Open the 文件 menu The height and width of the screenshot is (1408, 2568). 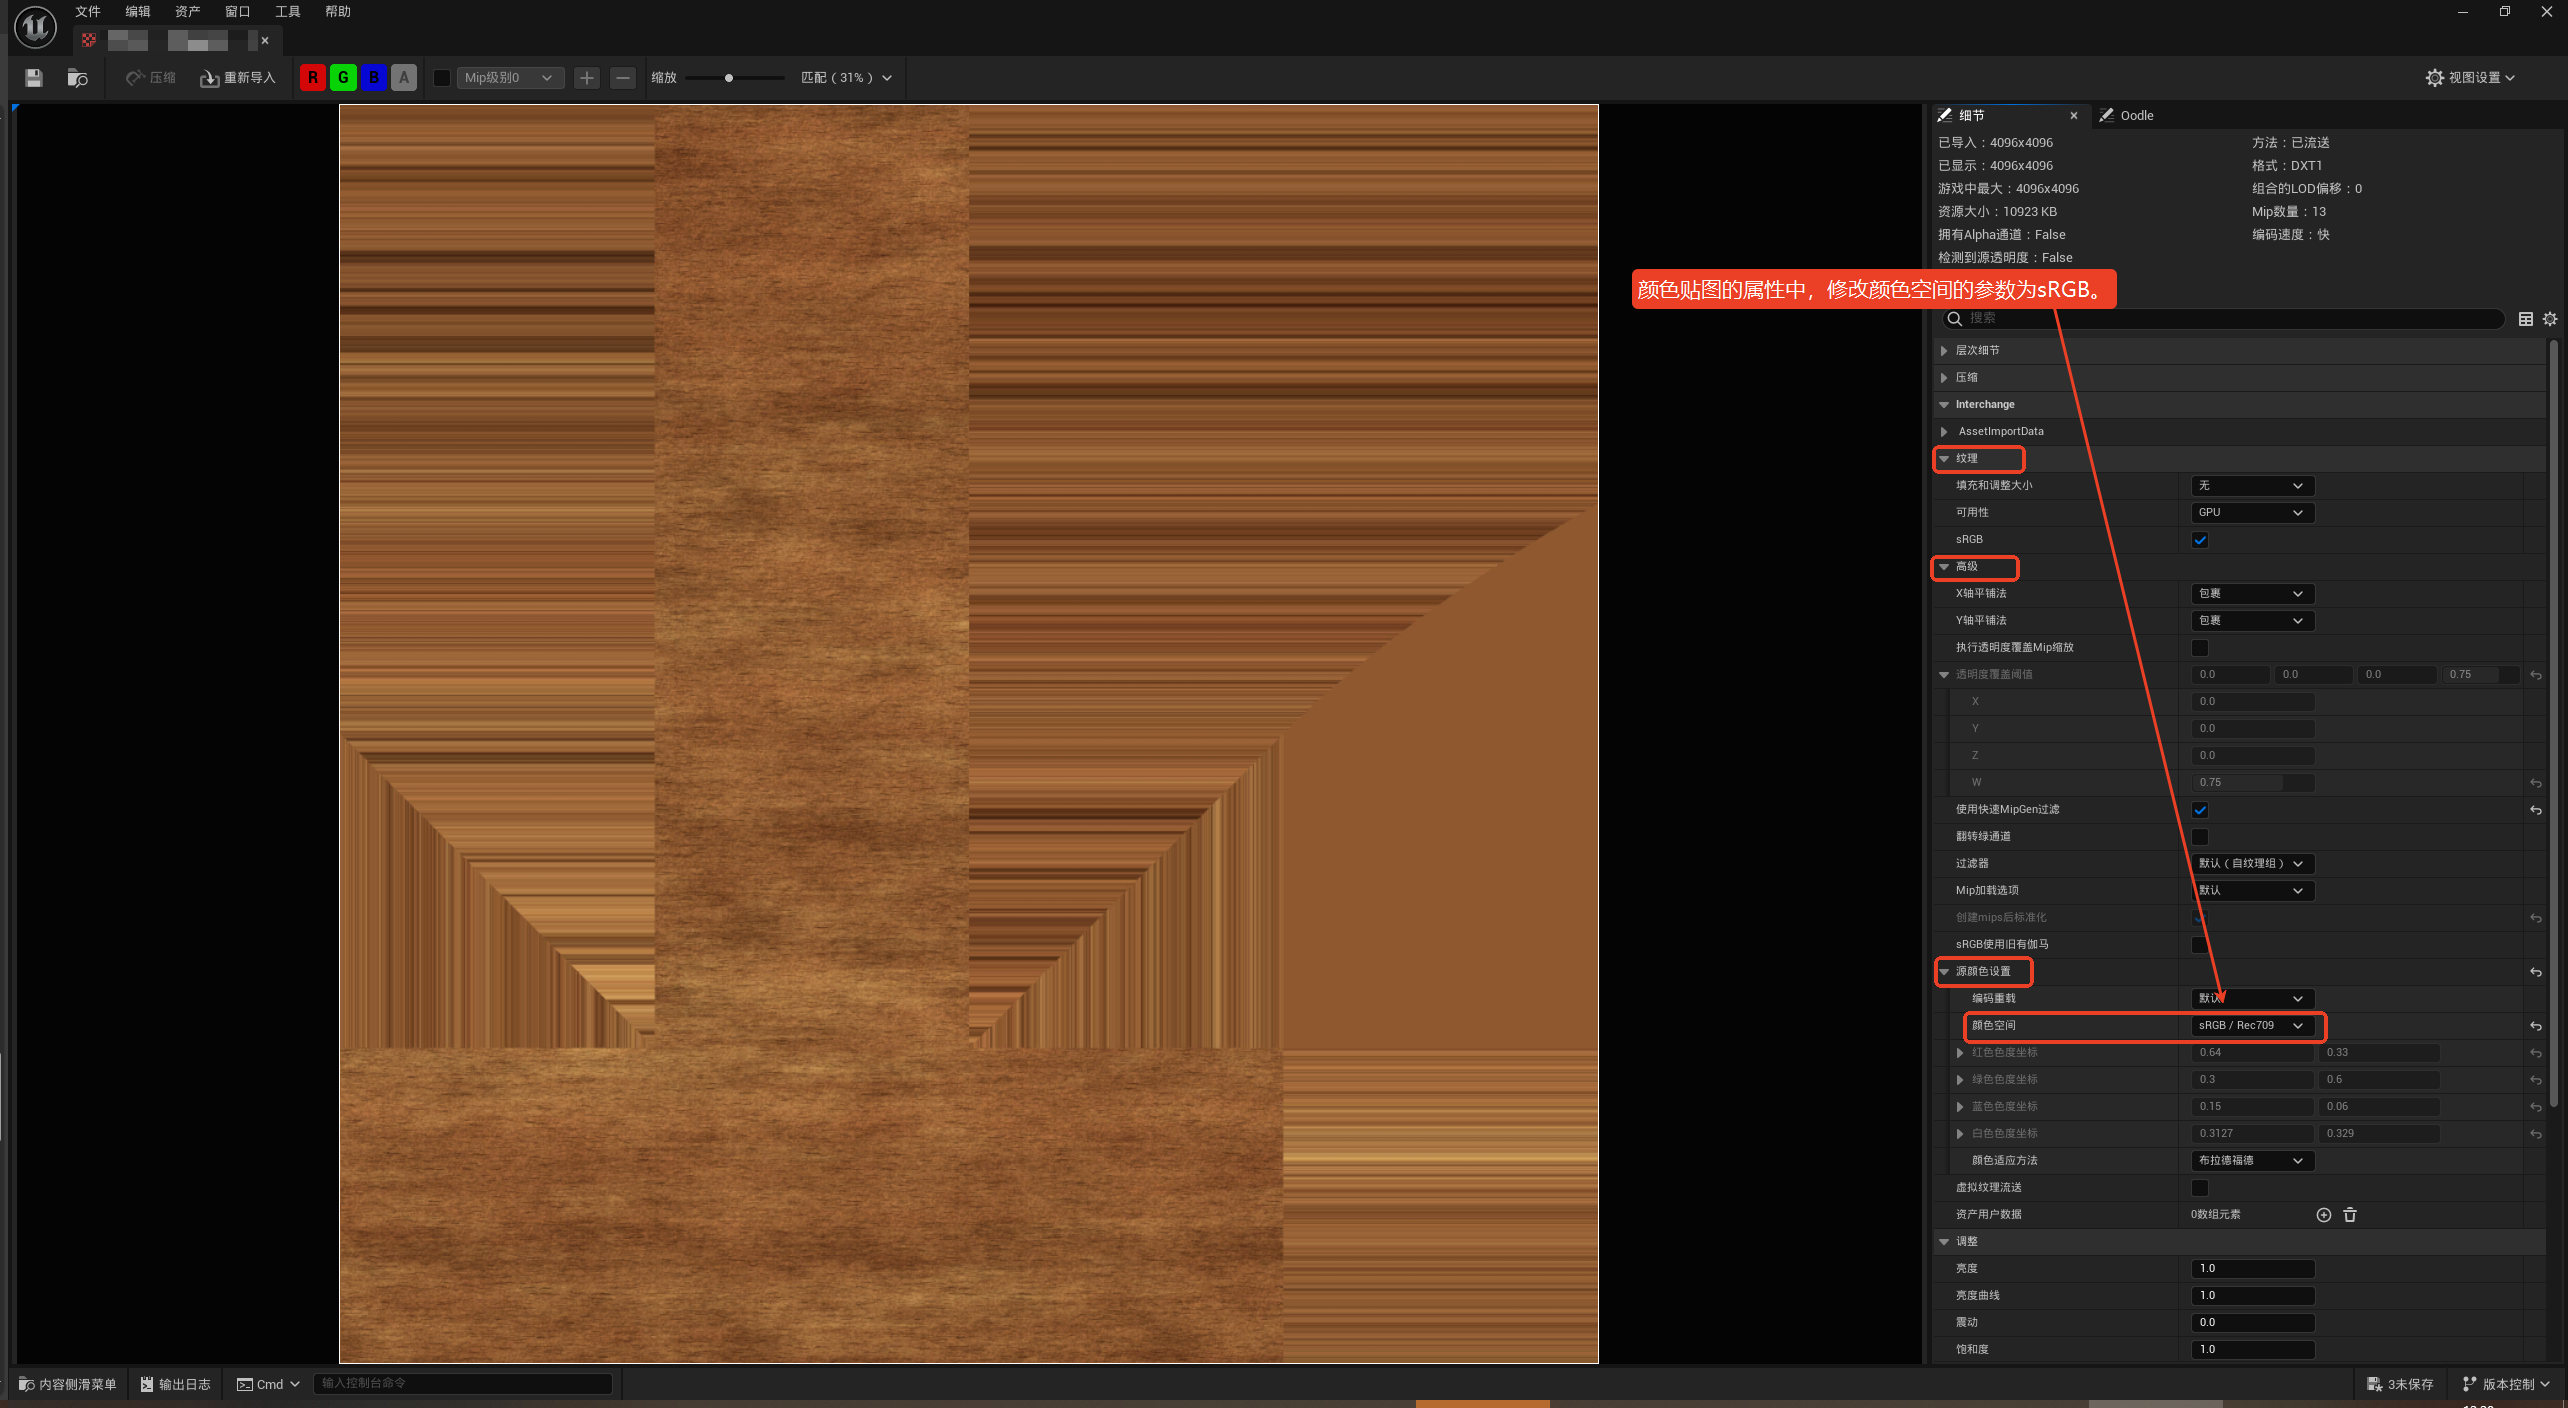pyautogui.click(x=88, y=12)
